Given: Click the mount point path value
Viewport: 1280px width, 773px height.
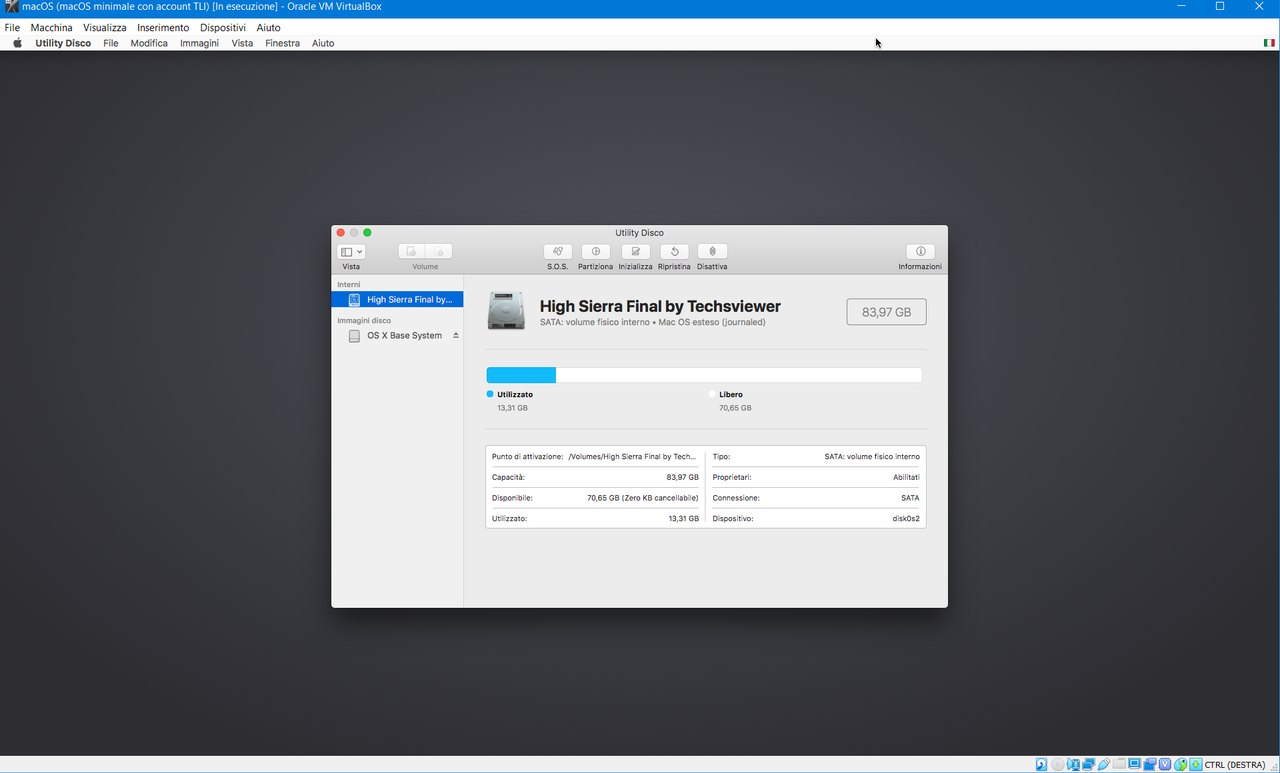Looking at the screenshot, I should pyautogui.click(x=632, y=456).
